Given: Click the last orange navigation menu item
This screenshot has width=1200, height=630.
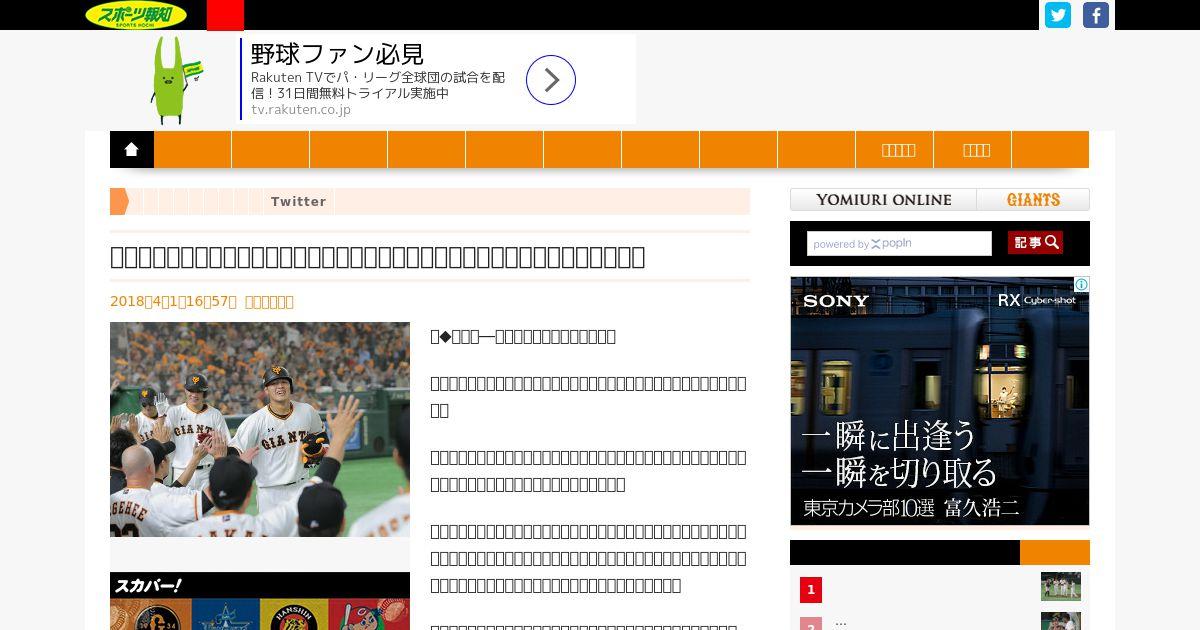Looking at the screenshot, I should (1050, 149).
